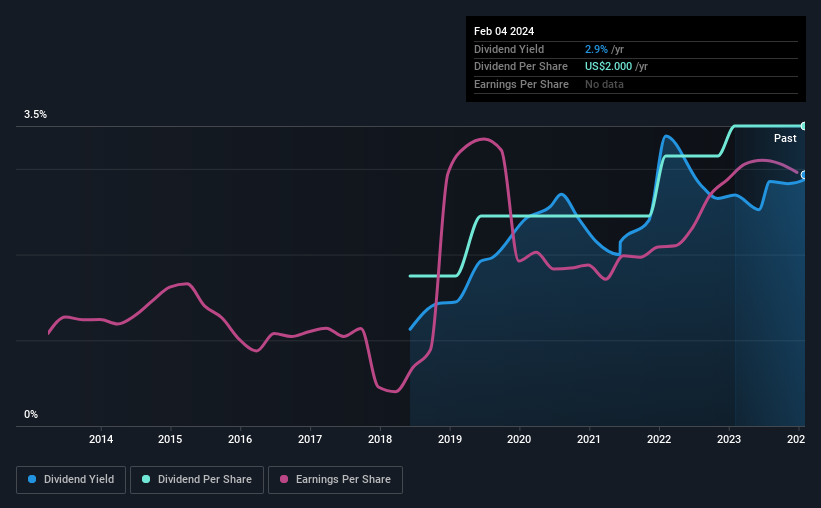Click the teal Dividend Per Share legend dot
Viewport: 821px width, 508px height.
pos(146,479)
